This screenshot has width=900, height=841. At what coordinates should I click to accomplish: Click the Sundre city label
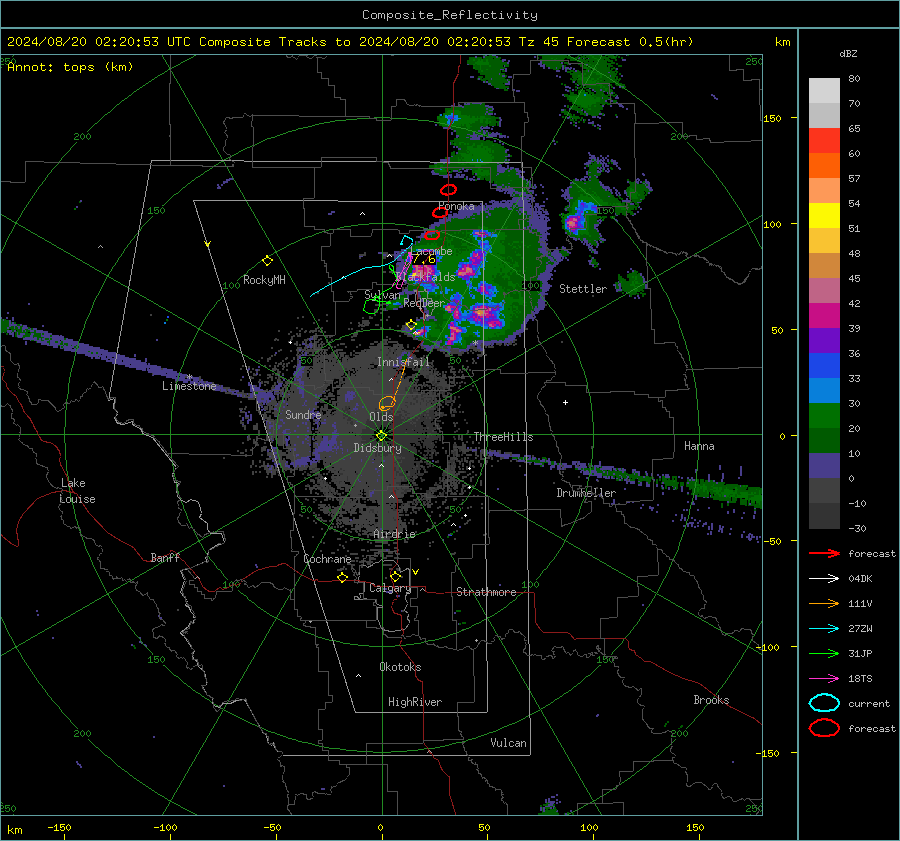[303, 415]
